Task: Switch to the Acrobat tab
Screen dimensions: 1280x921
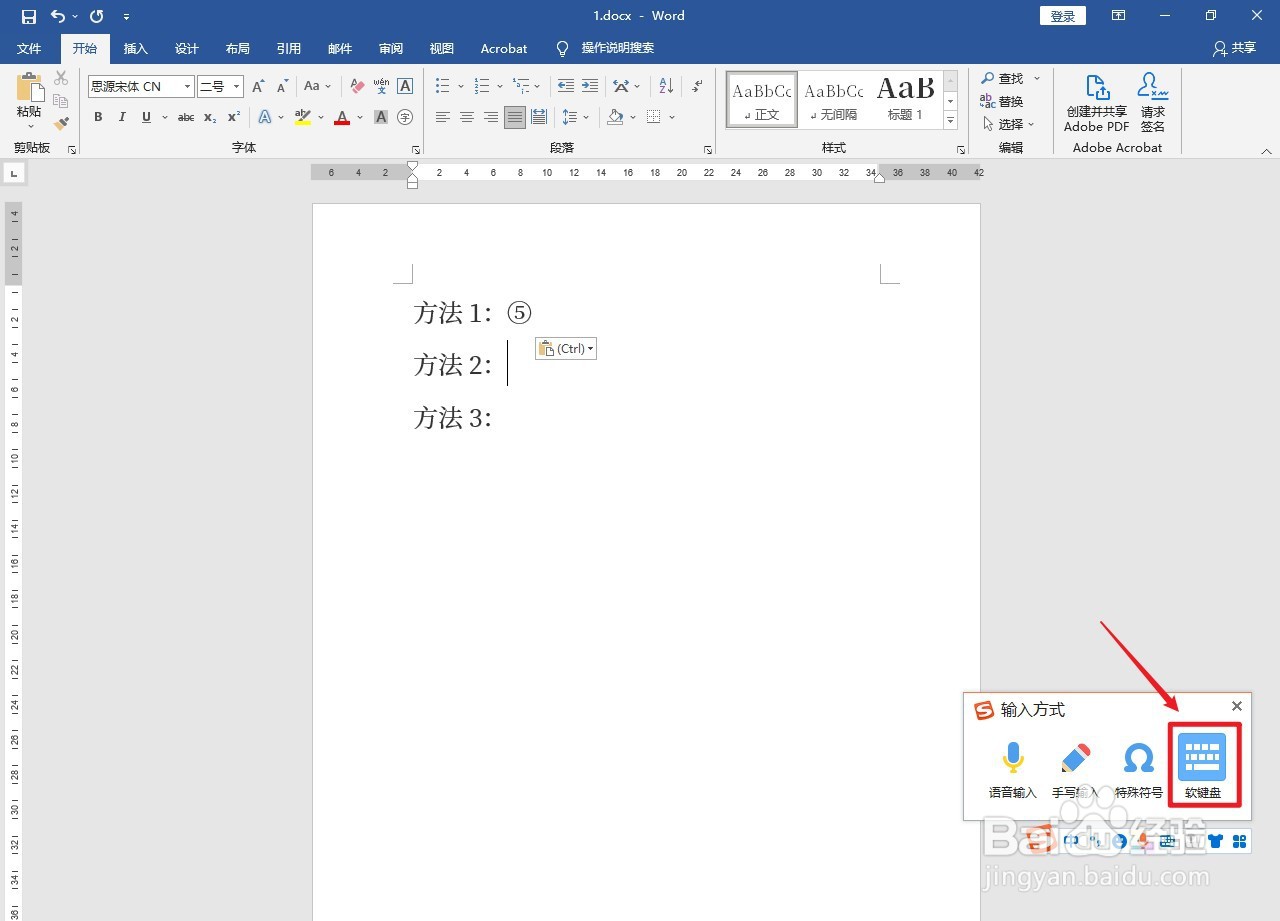Action: (504, 48)
